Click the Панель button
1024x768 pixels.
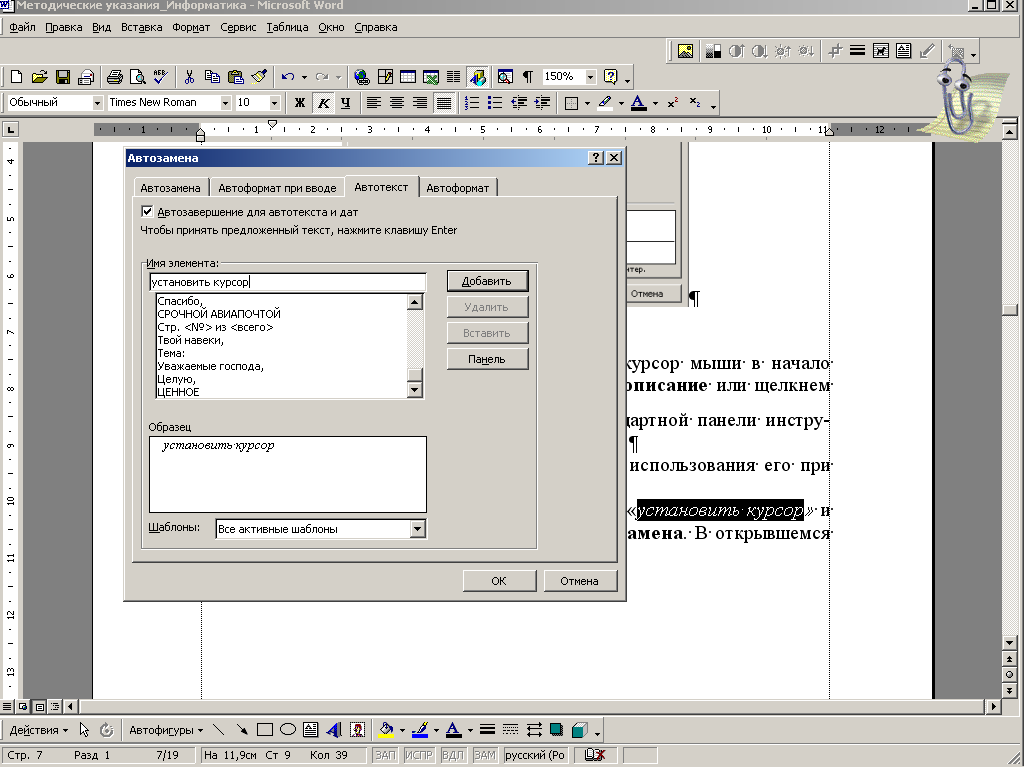(487, 359)
